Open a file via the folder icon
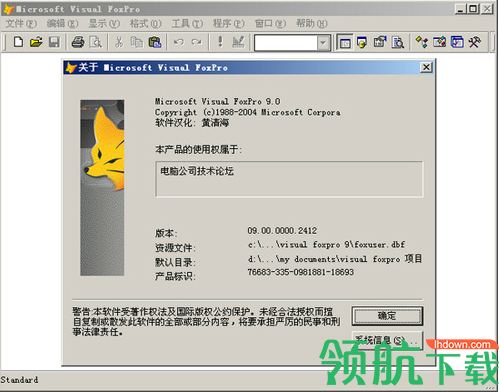 click(36, 42)
